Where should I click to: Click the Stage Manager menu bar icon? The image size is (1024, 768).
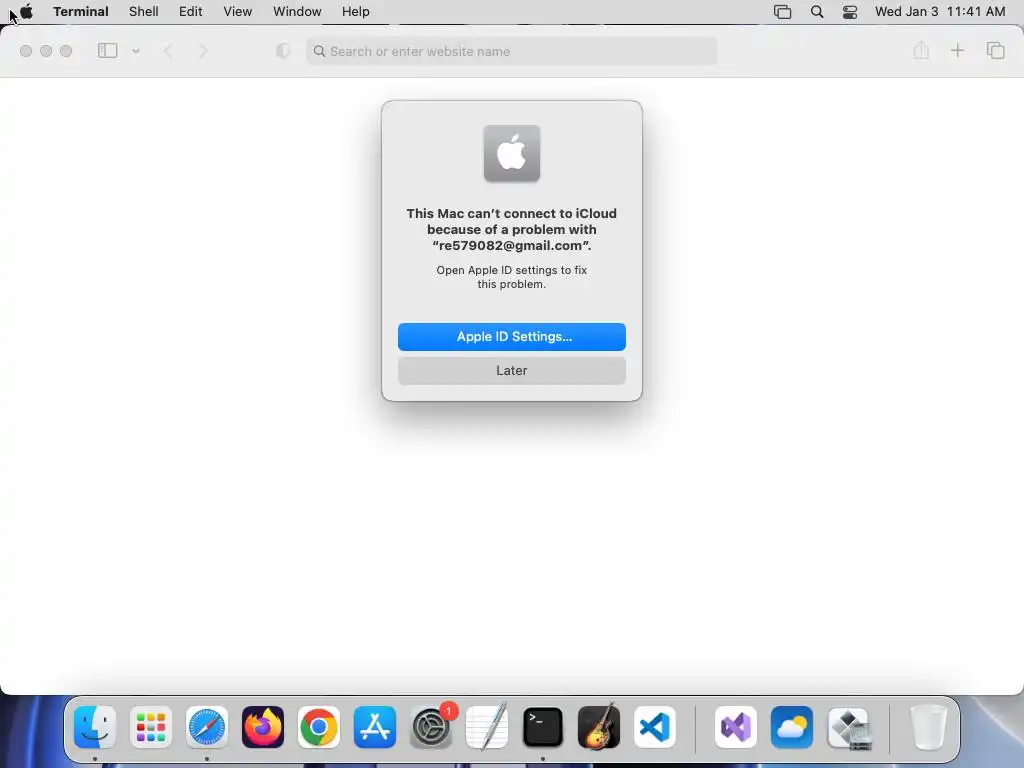click(x=782, y=12)
